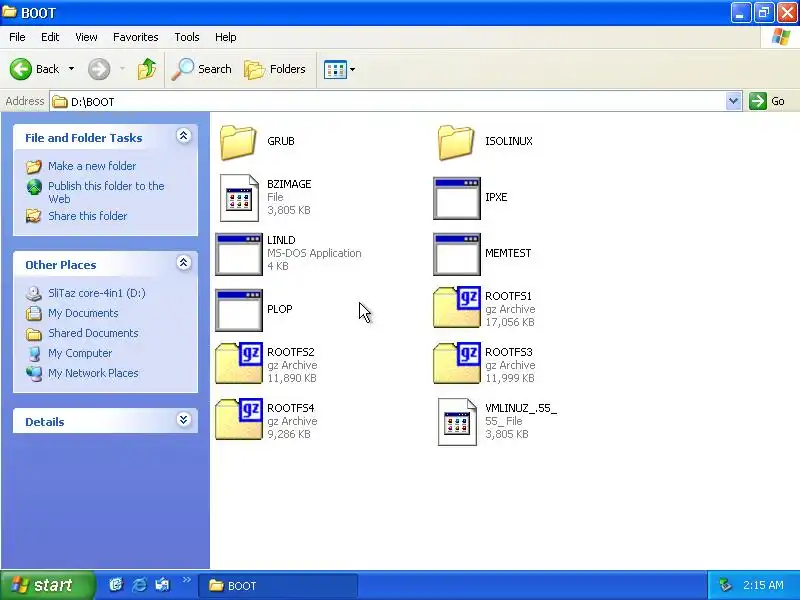Expand the address bar dropdown arrow
Image resolution: width=800 pixels, height=600 pixels.
tap(734, 101)
